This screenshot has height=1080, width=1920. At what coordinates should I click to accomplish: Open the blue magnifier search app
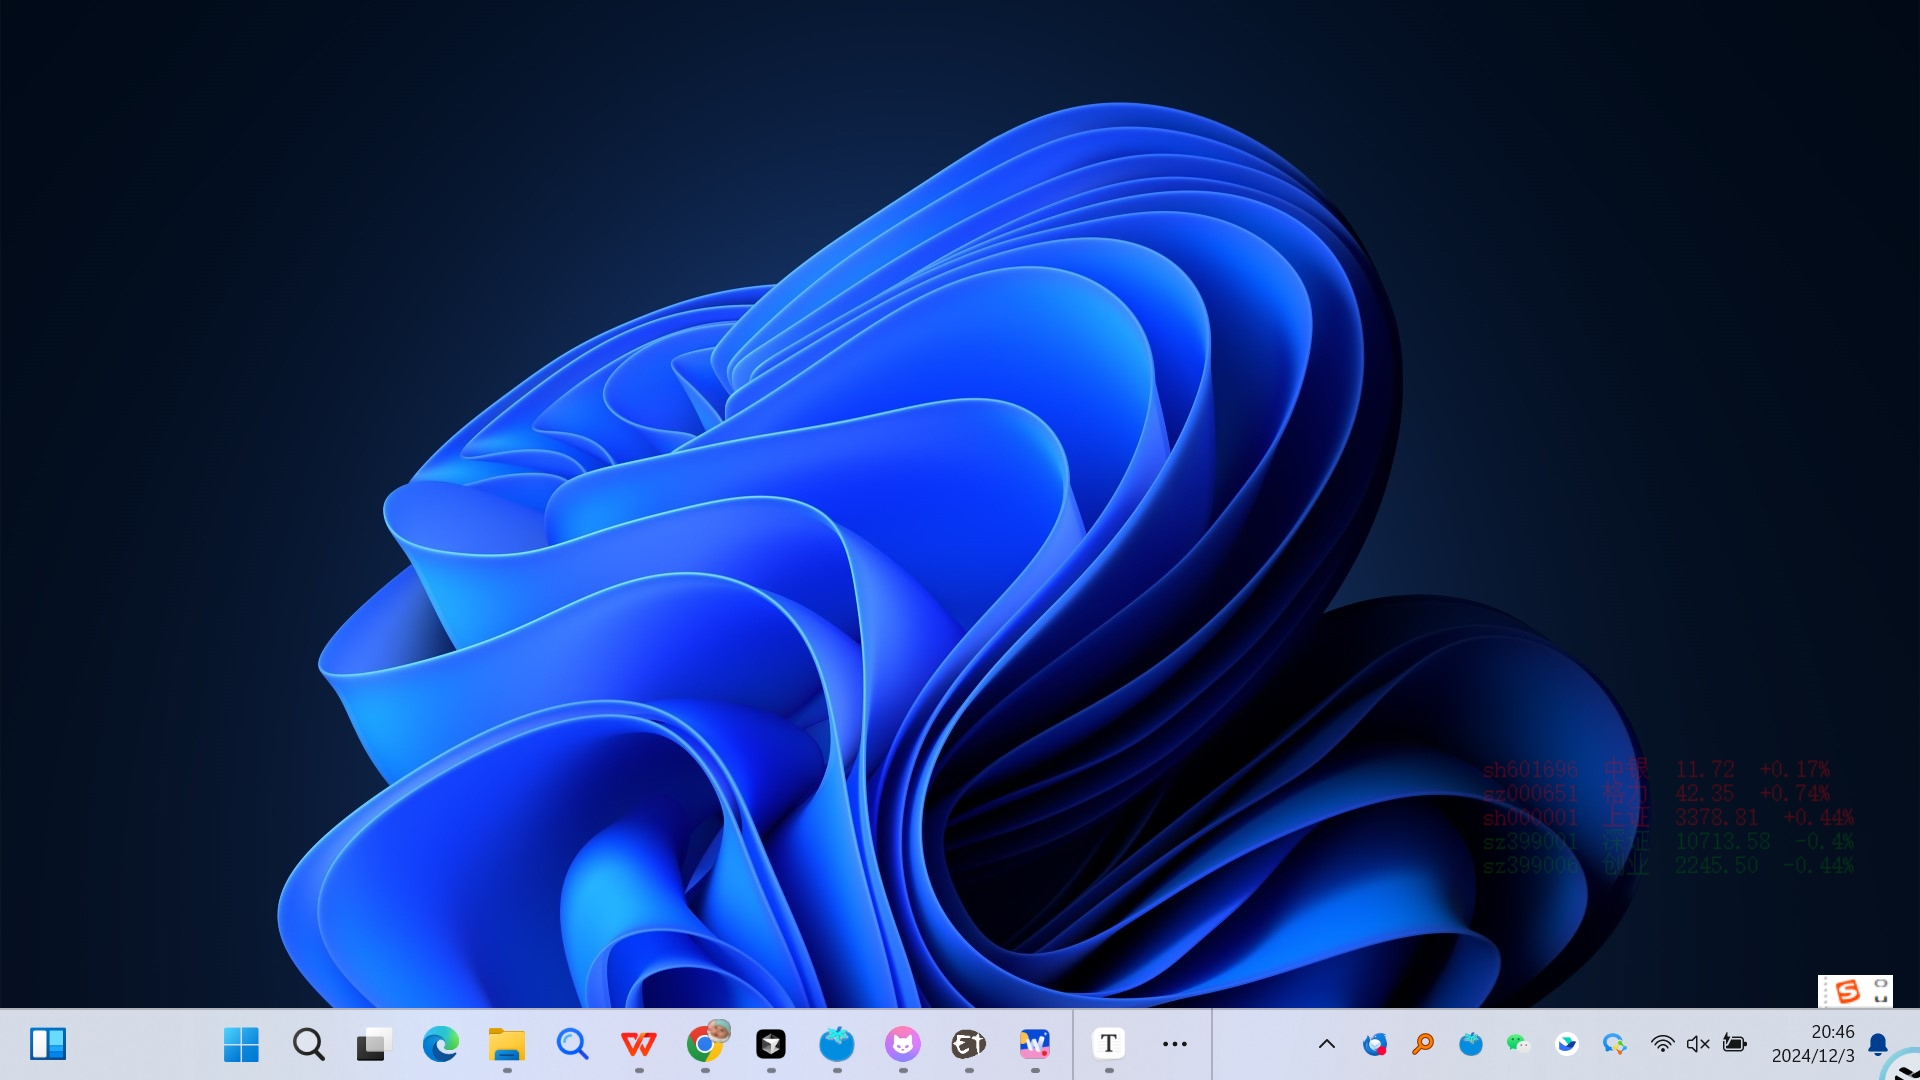coord(572,1044)
